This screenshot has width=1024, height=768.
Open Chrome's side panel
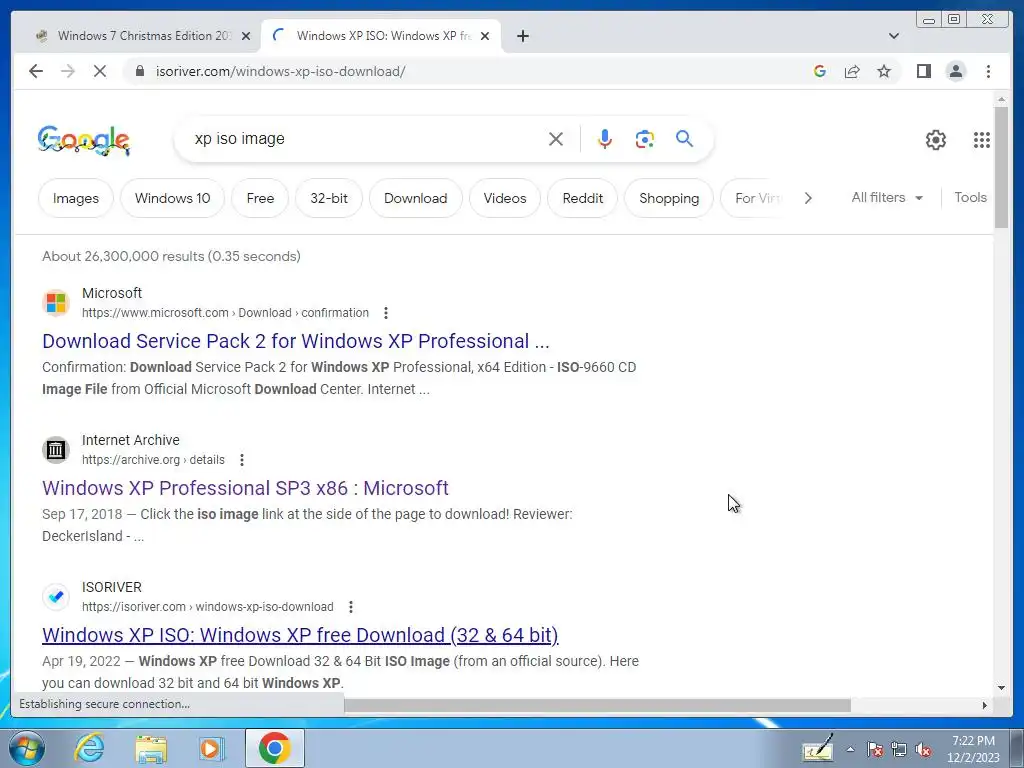[923, 71]
